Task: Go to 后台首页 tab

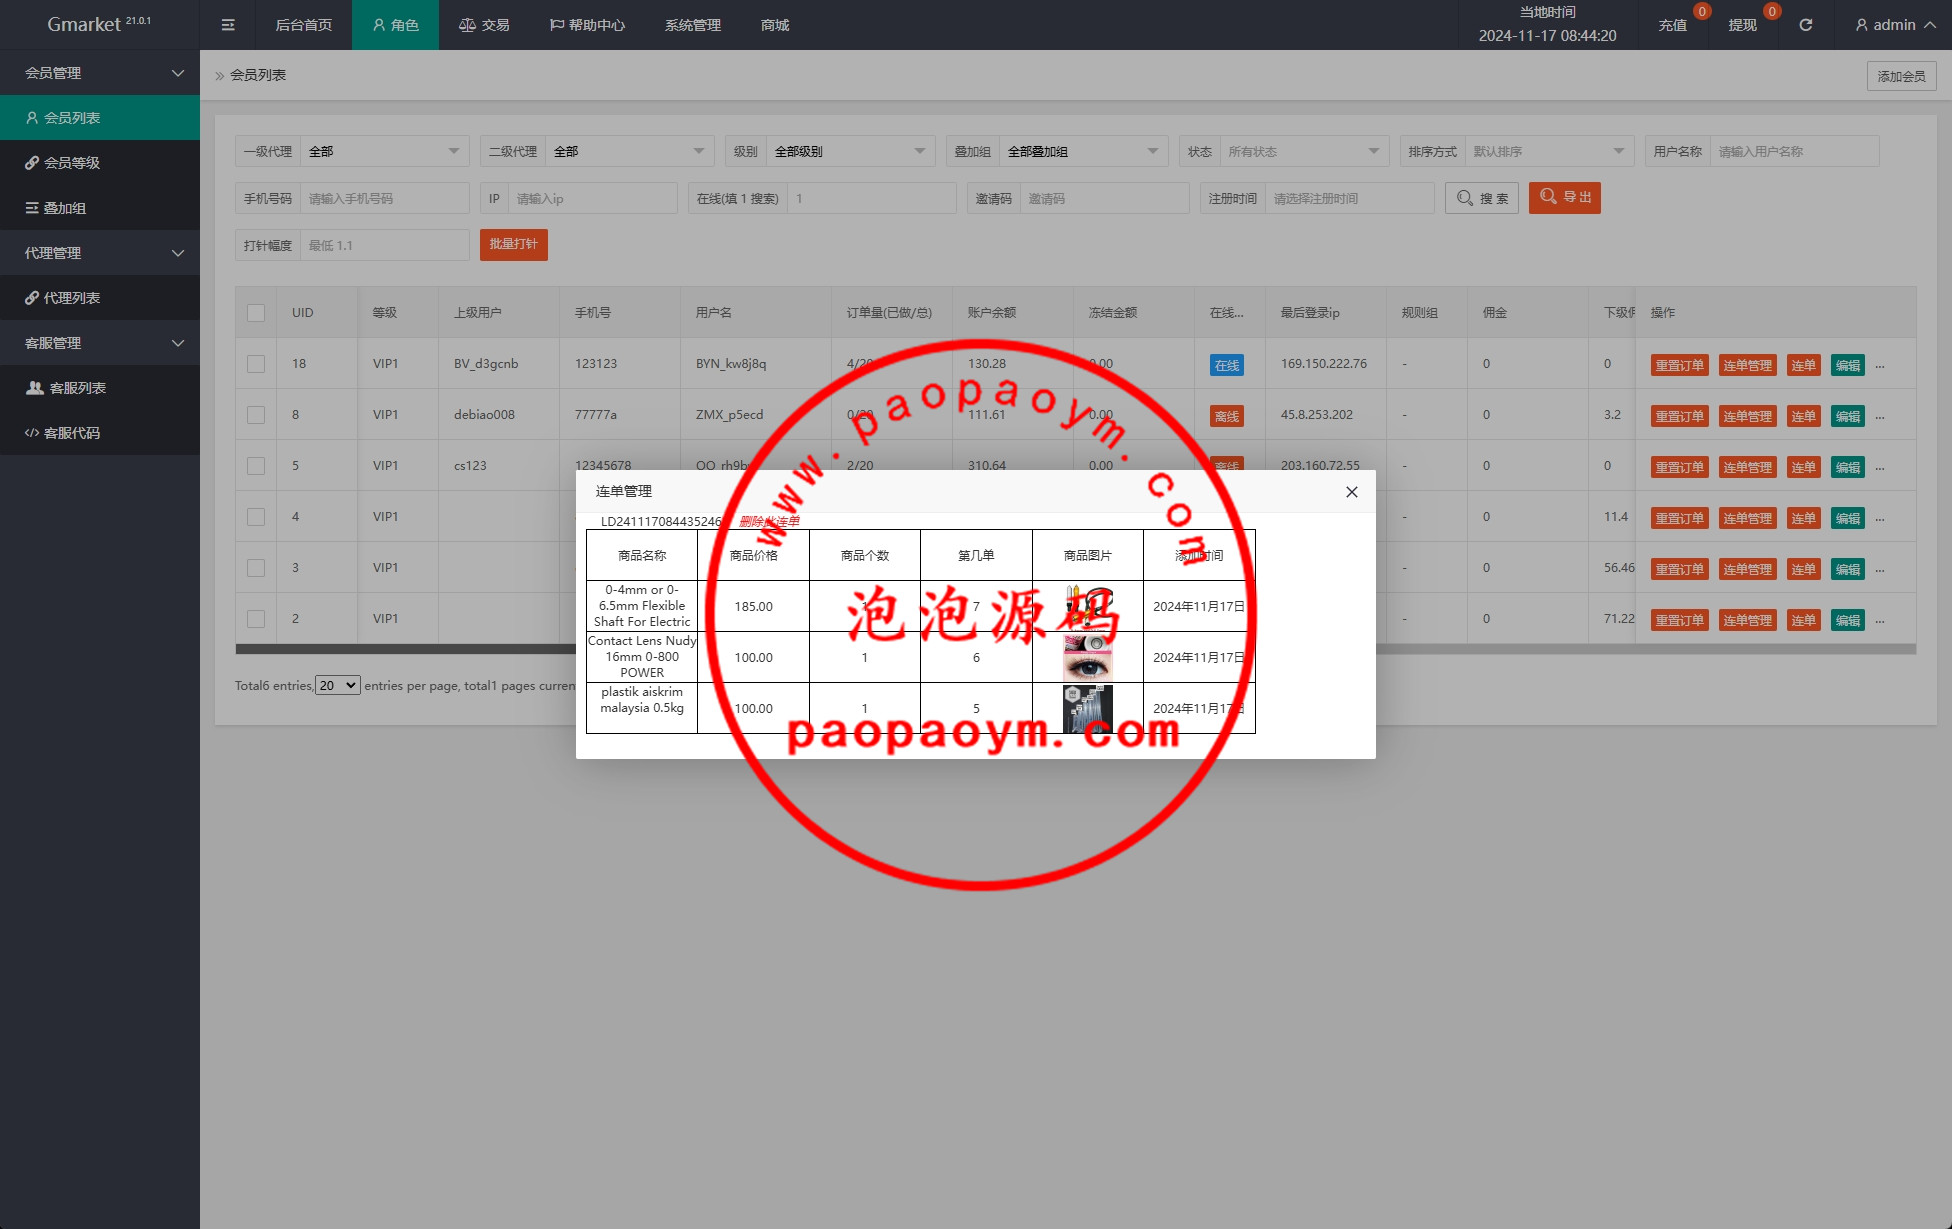Action: click(303, 25)
